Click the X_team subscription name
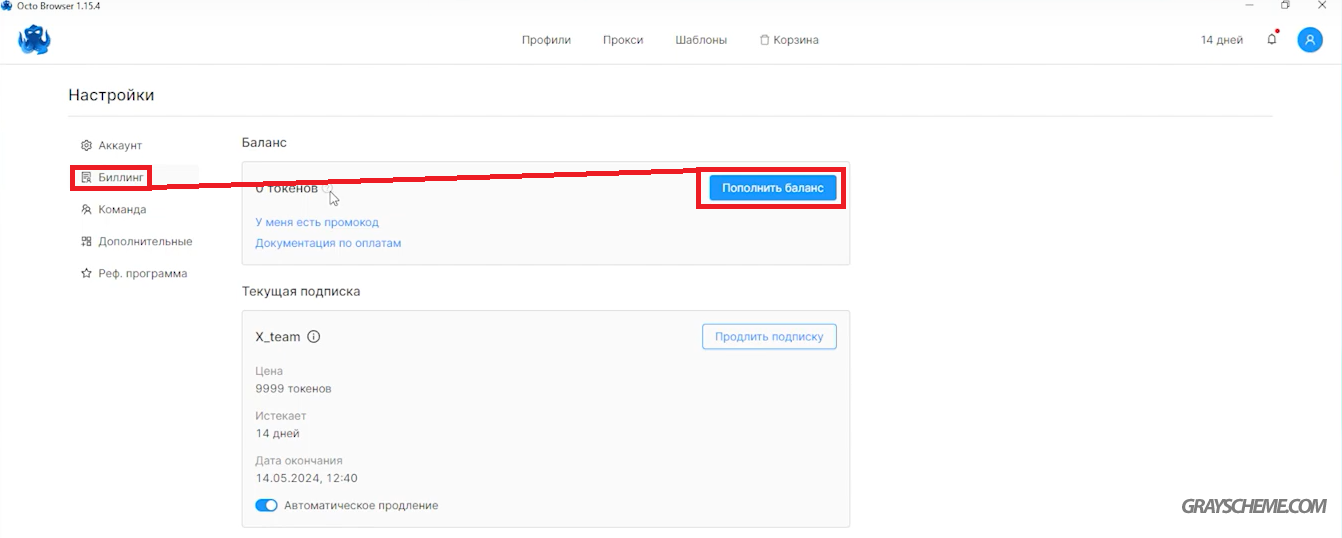Screen dimensions: 1342x538 pos(278,337)
